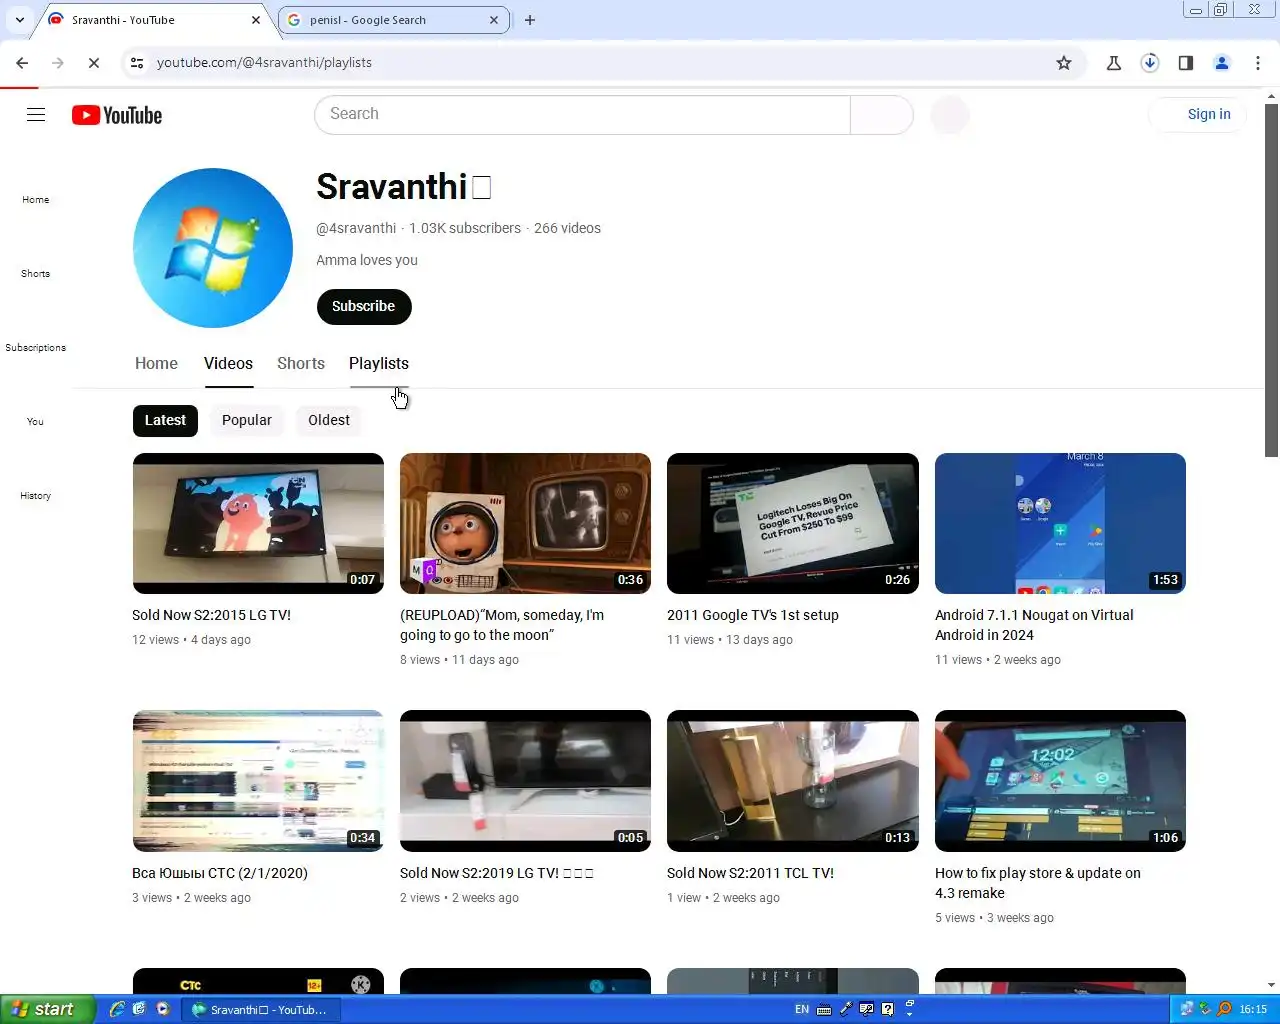Click the YouTube logo

117,115
